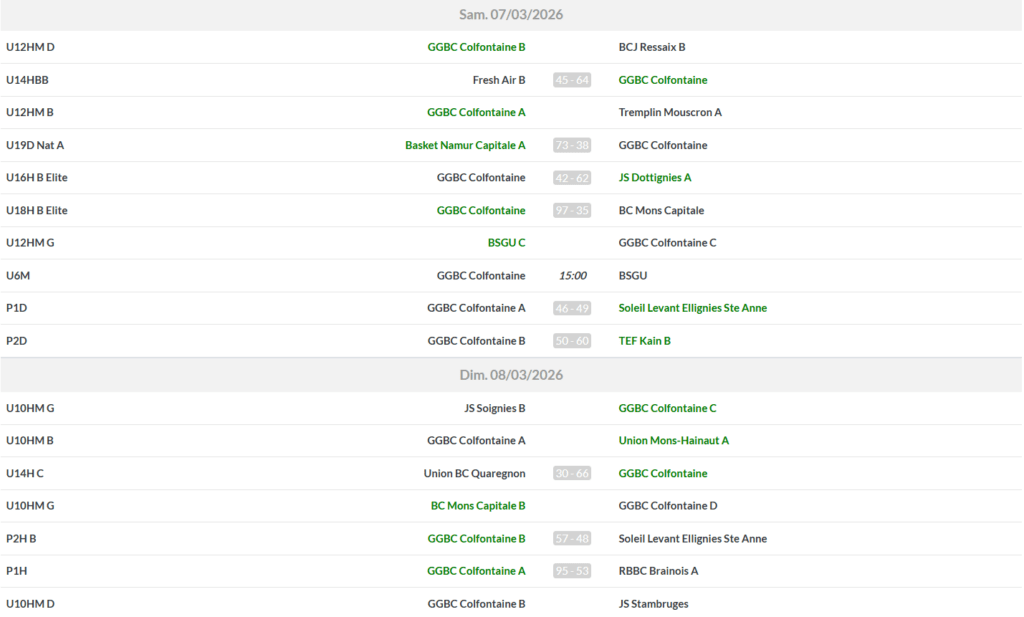Open the BSGU C team link
This screenshot has height=617, width=1024.
pyautogui.click(x=506, y=243)
